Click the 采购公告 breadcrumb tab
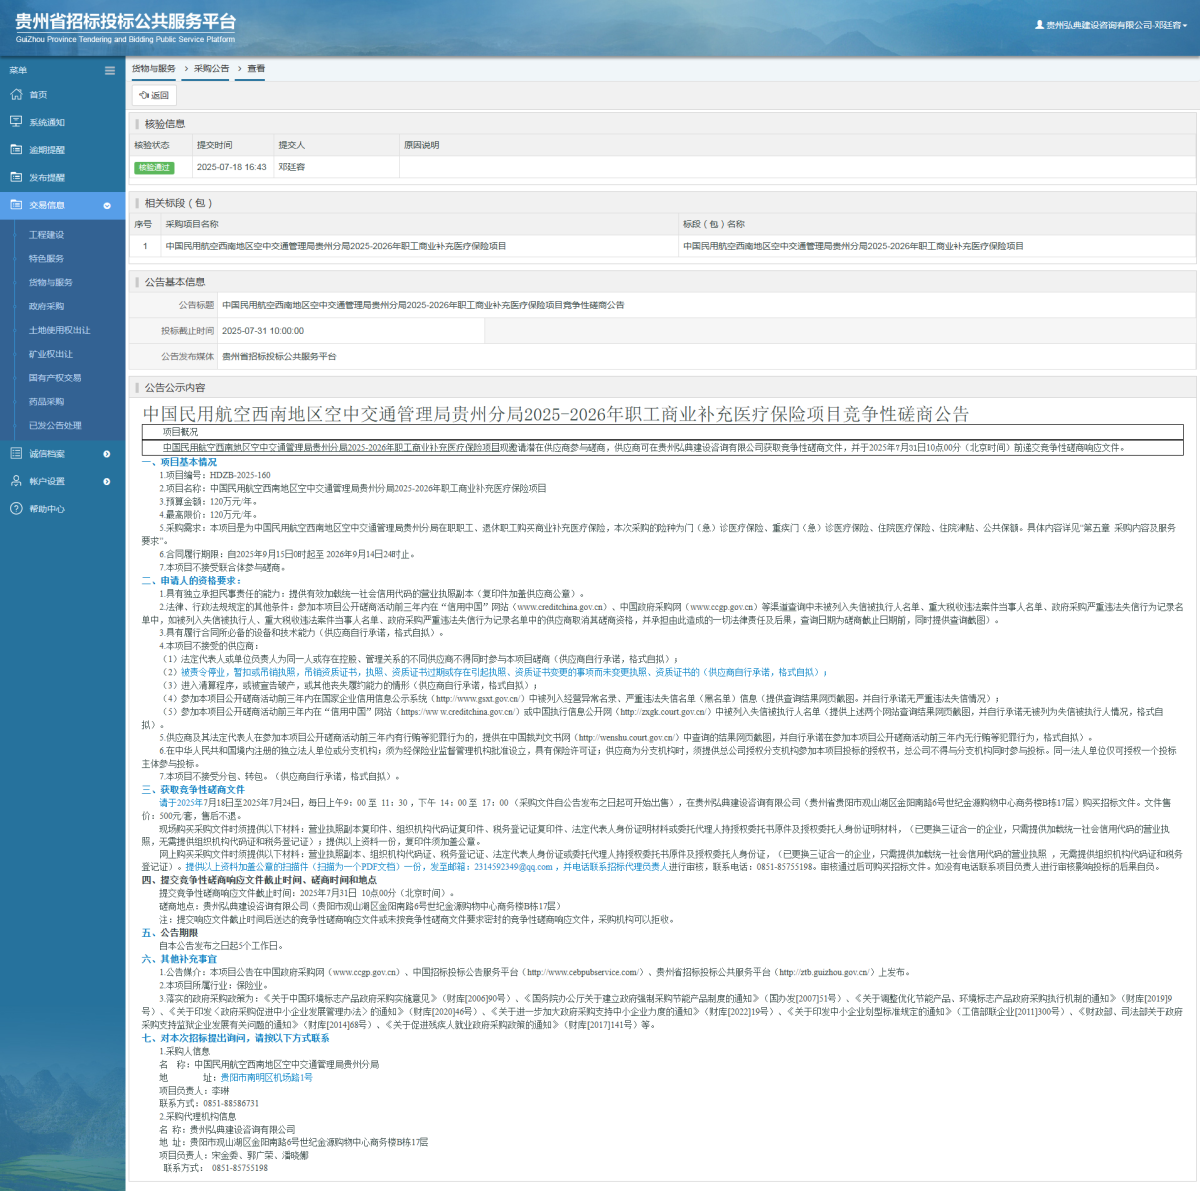This screenshot has width=1200, height=1191. click(211, 69)
